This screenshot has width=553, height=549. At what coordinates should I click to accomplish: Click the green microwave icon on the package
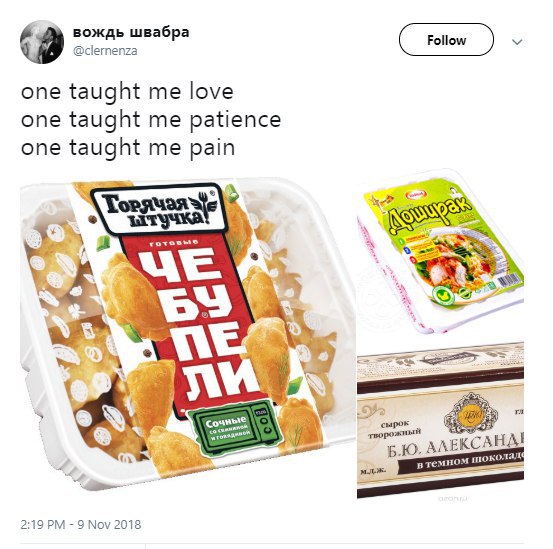(234, 427)
